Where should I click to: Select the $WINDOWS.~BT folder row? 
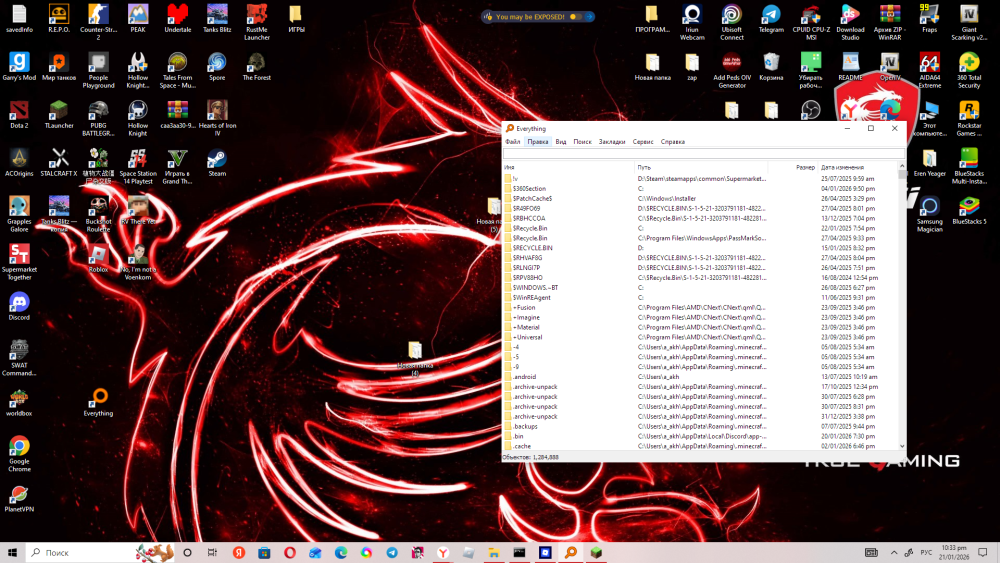point(700,288)
